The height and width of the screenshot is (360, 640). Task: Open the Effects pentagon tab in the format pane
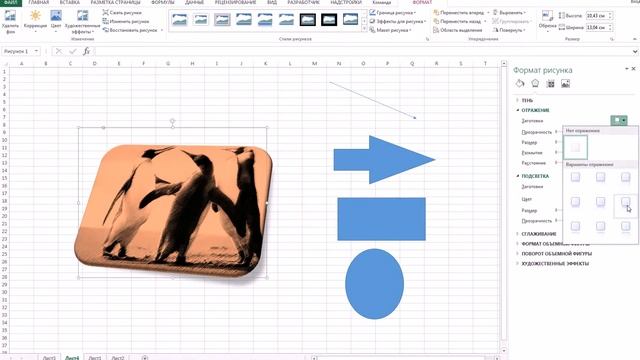click(535, 83)
